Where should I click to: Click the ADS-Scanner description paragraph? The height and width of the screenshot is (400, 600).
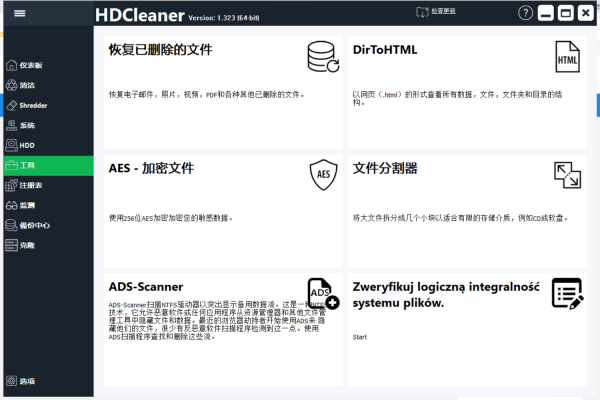pos(217,320)
